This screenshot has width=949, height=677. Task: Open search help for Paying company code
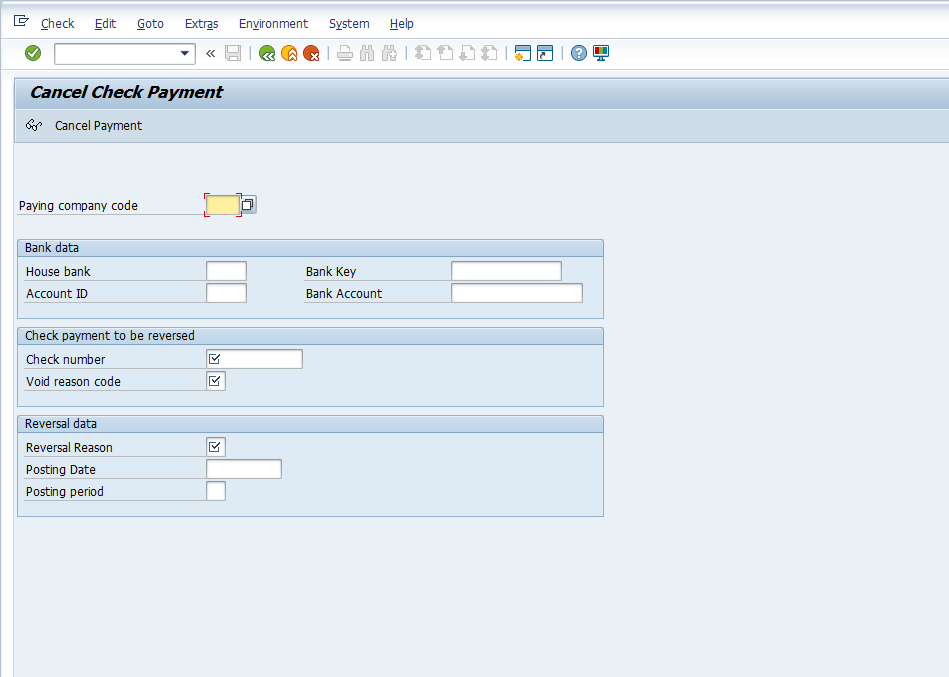point(248,205)
